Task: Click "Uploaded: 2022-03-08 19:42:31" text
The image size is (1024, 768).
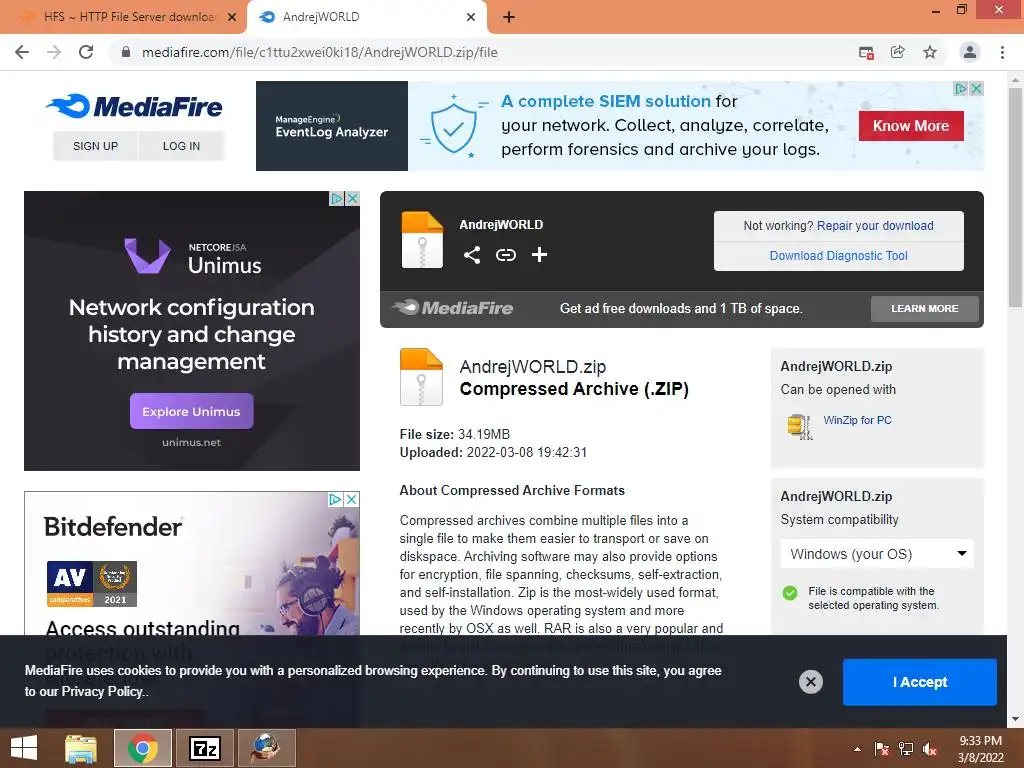Action: tap(493, 452)
